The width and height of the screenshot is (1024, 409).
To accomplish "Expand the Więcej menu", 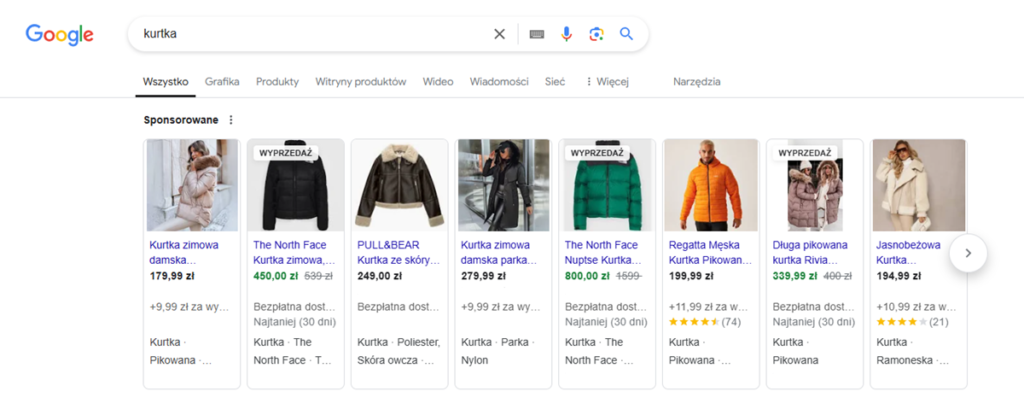I will pos(606,82).
